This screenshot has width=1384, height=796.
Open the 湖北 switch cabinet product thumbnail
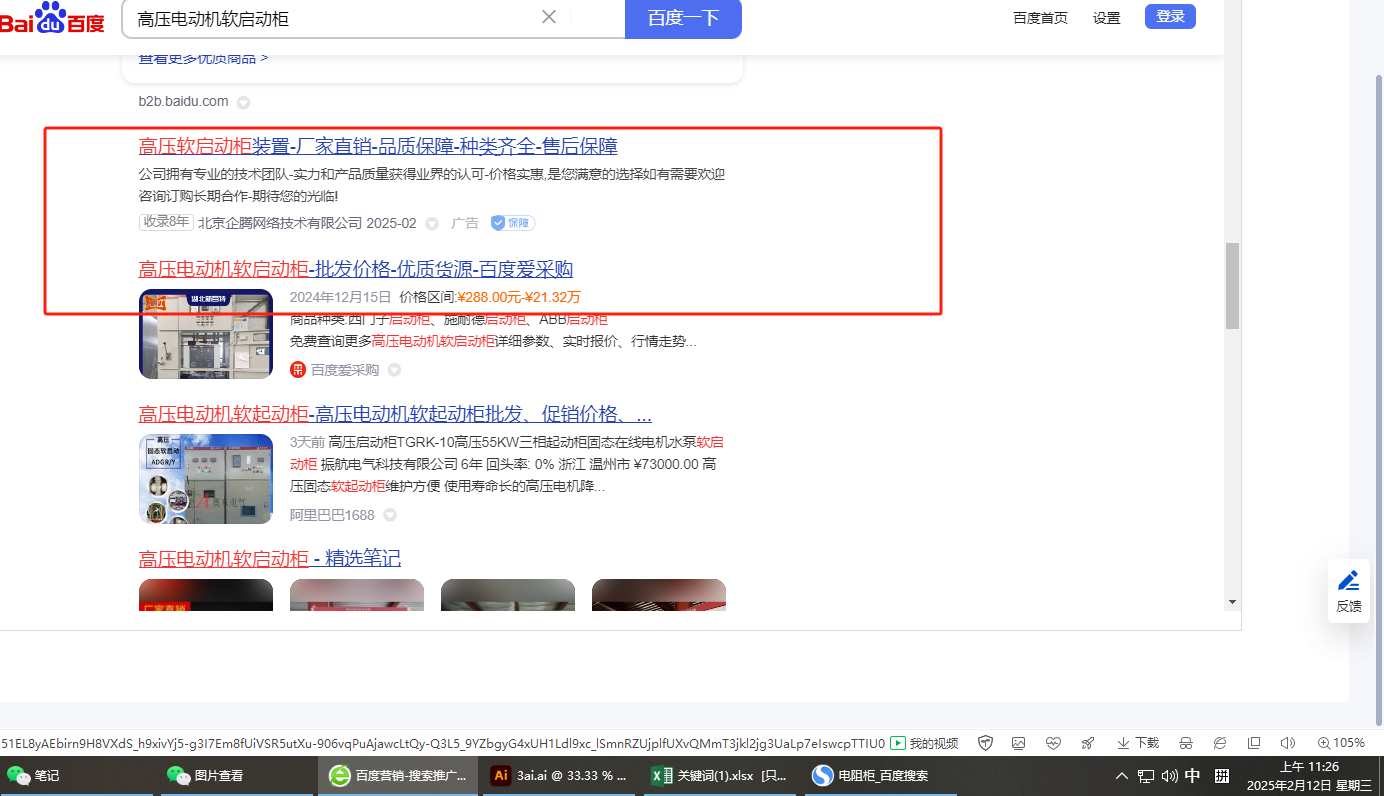206,334
